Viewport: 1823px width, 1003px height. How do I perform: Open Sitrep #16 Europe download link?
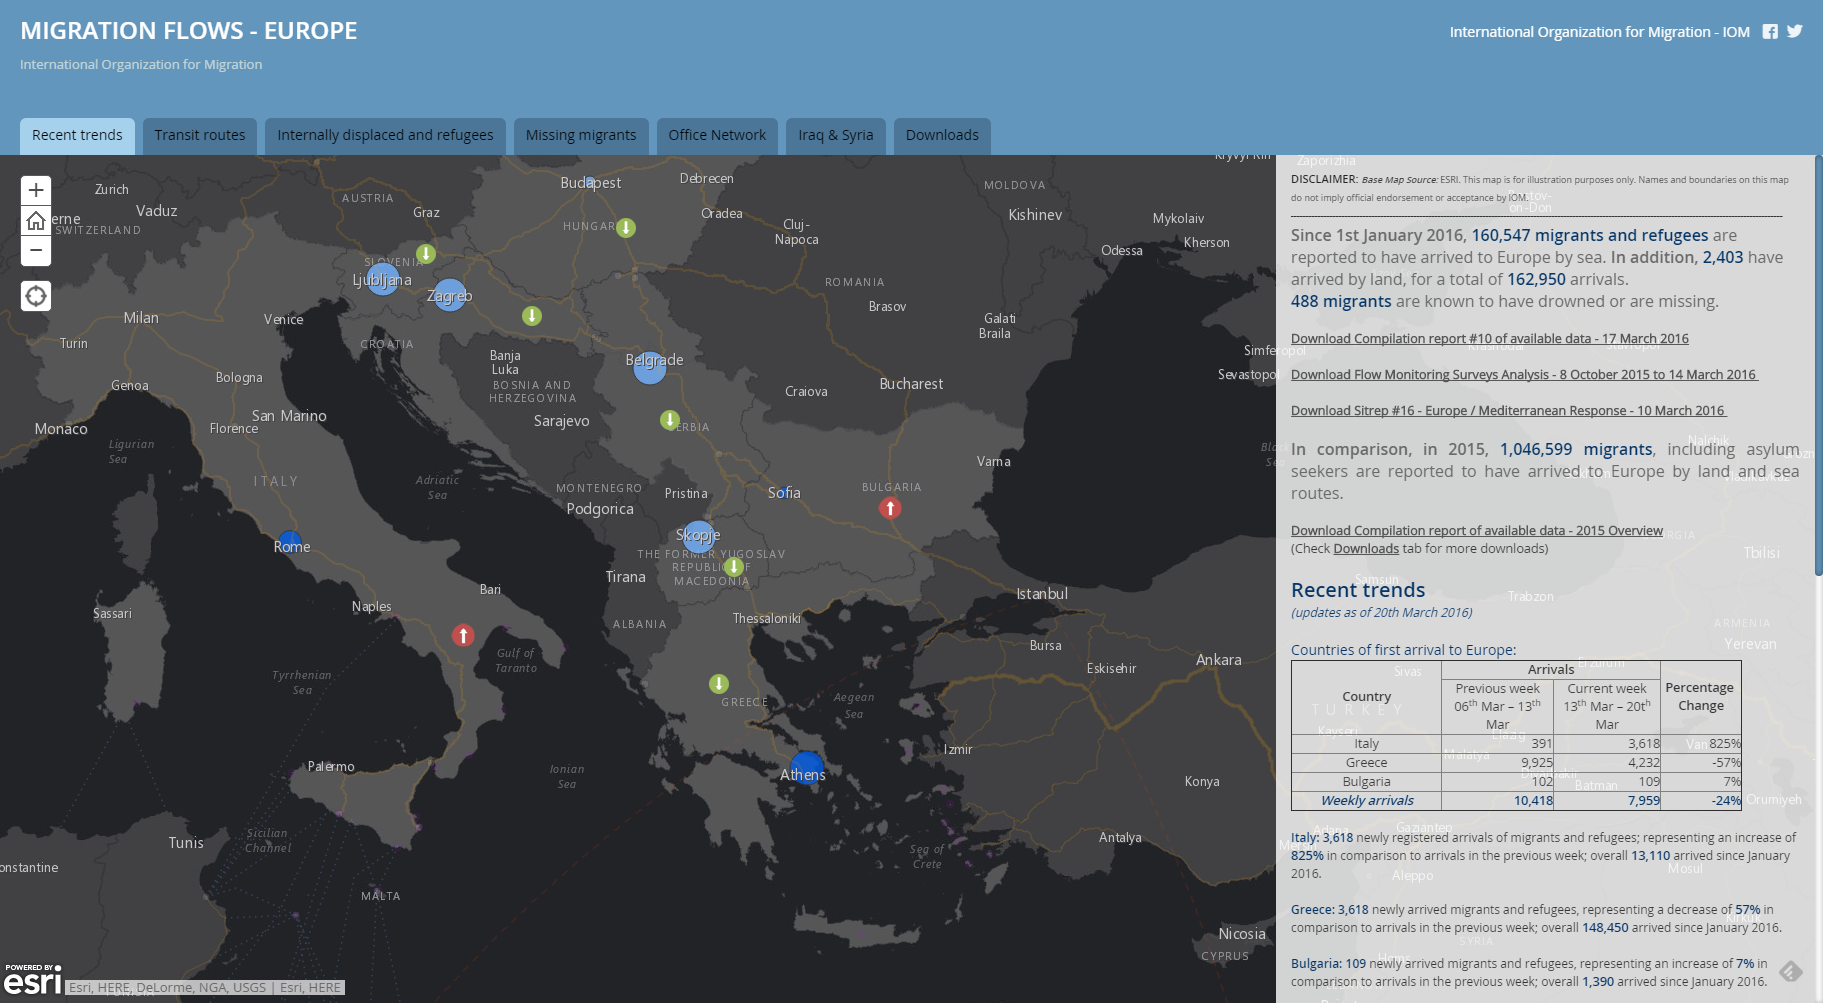tap(1508, 411)
